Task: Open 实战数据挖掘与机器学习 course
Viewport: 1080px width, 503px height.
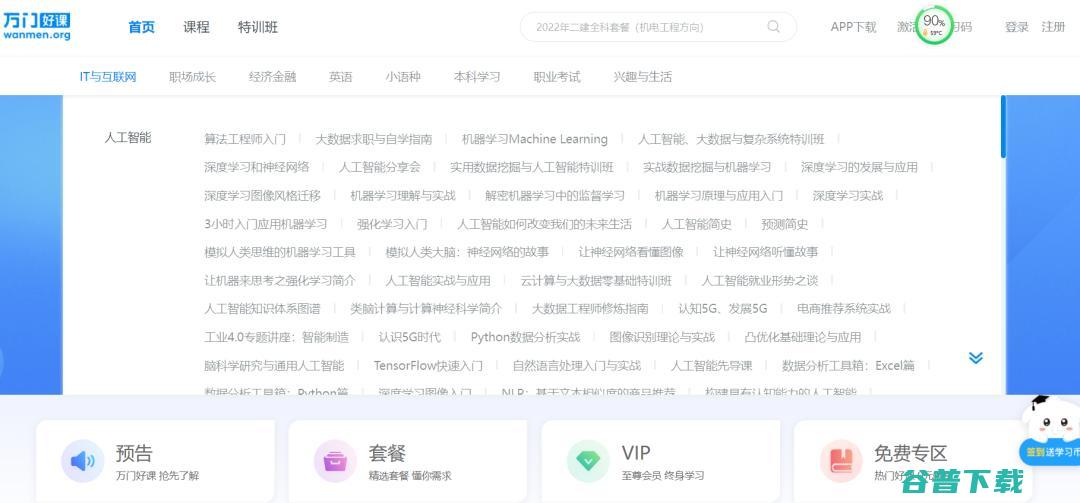Action: (x=707, y=167)
